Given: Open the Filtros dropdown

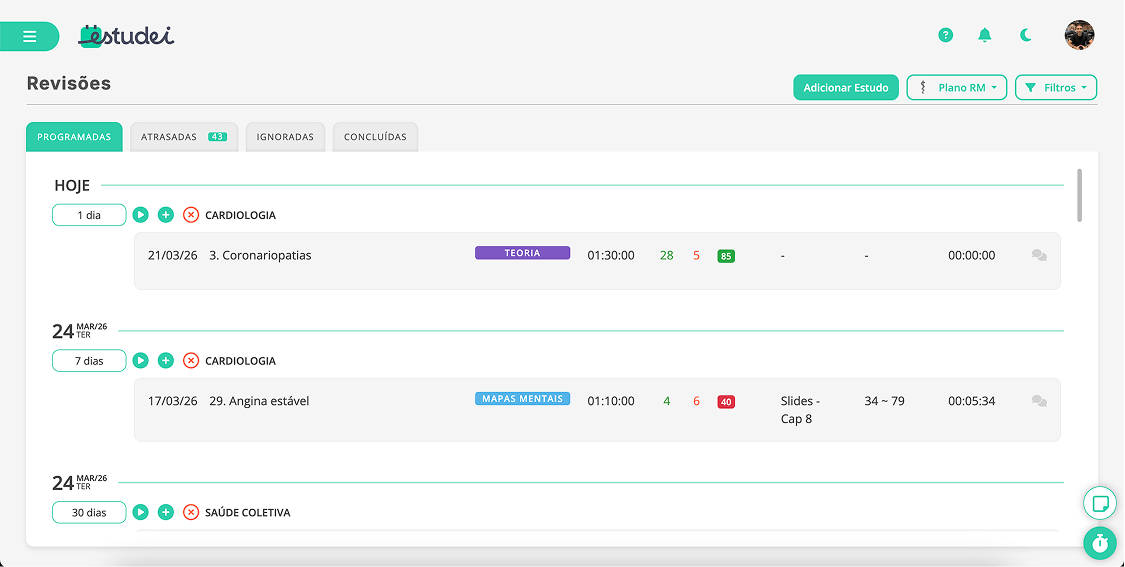Looking at the screenshot, I should [1056, 88].
